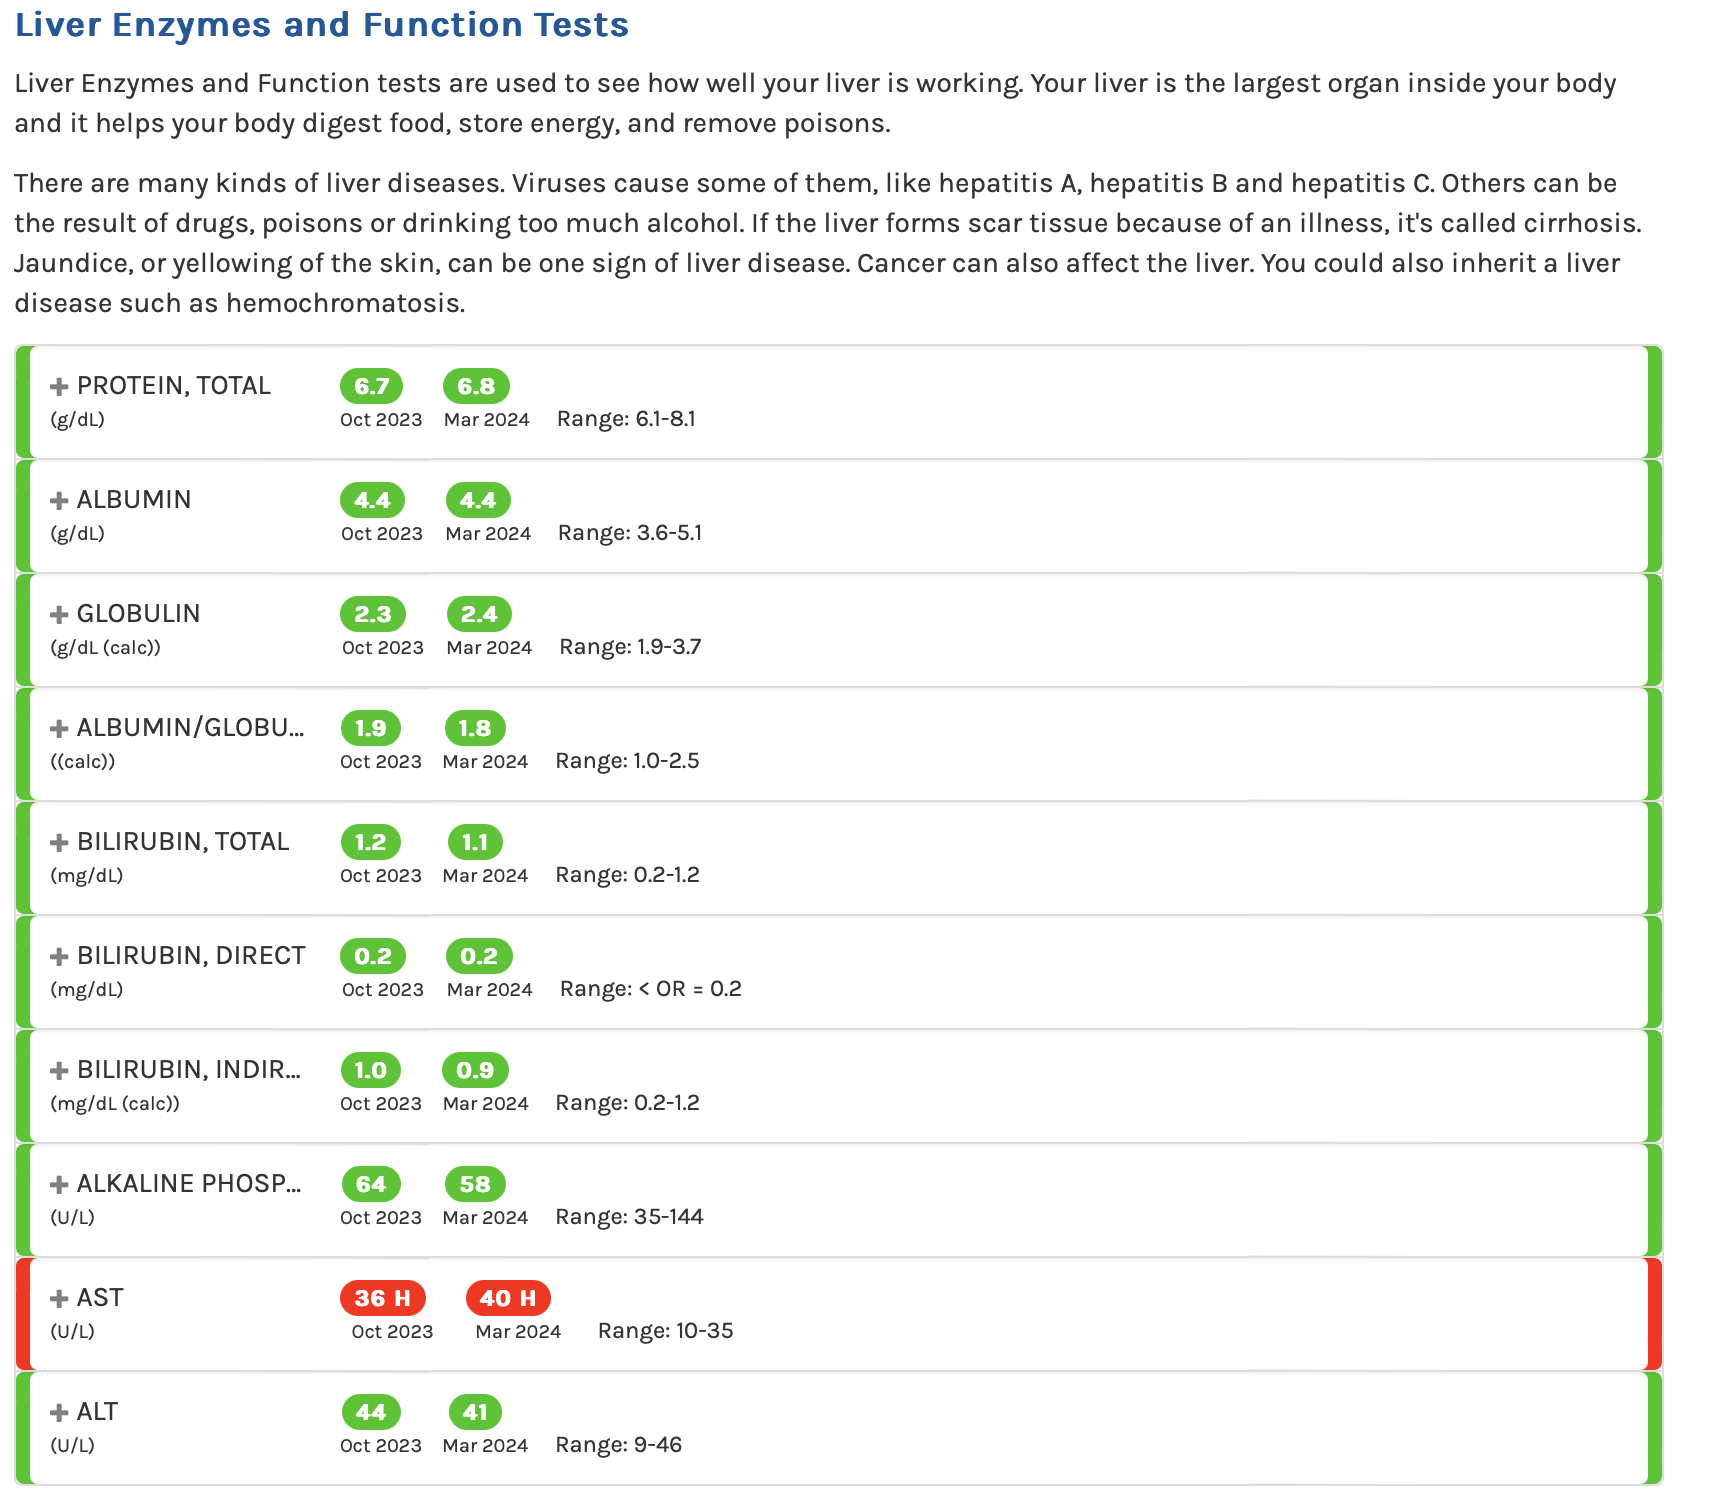Click the ALBUMIN test name label
This screenshot has height=1498, width=1724.
point(134,500)
